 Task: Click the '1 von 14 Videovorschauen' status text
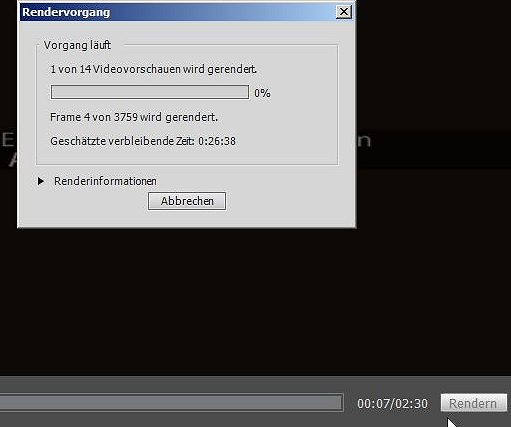click(154, 69)
